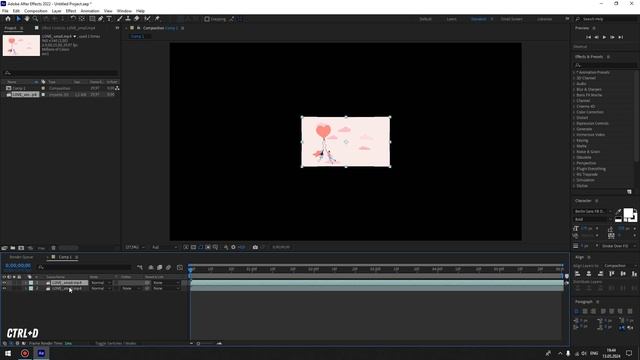The height and width of the screenshot is (360, 640).
Task: Select the Type text tool
Action: coord(109,19)
